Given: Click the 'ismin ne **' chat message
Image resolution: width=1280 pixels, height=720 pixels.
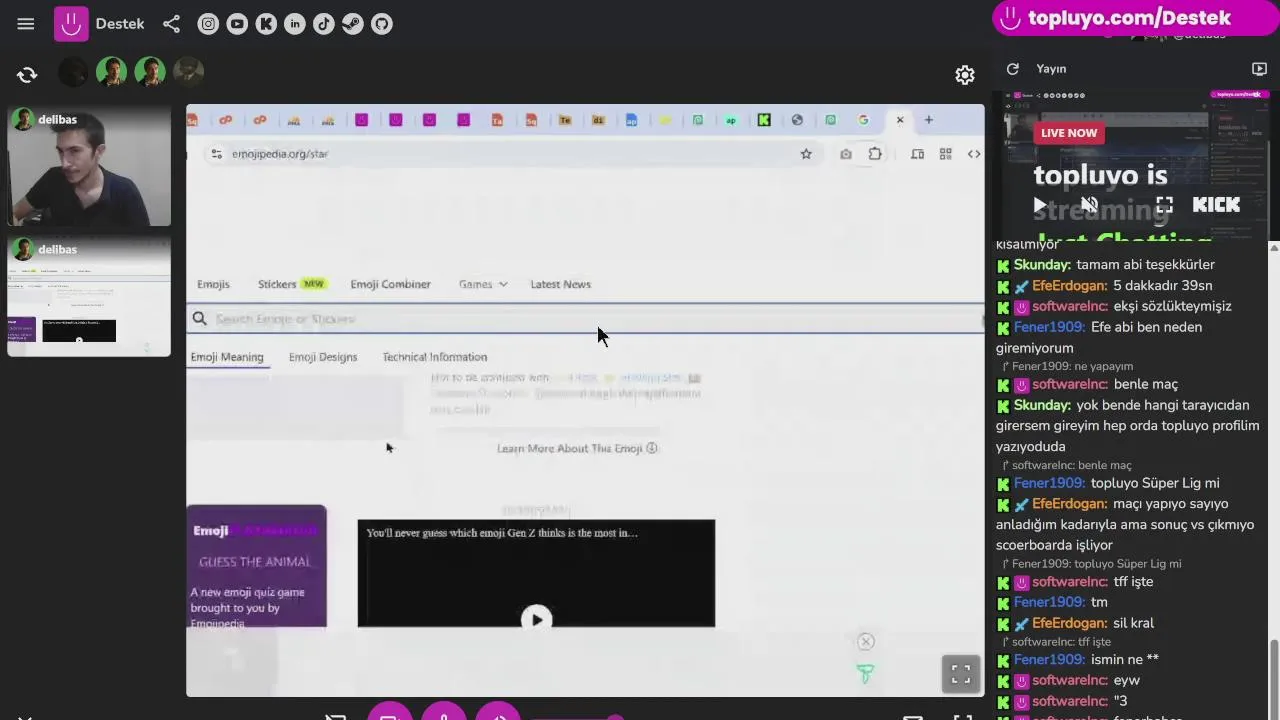Looking at the screenshot, I should pyautogui.click(x=1125, y=660).
